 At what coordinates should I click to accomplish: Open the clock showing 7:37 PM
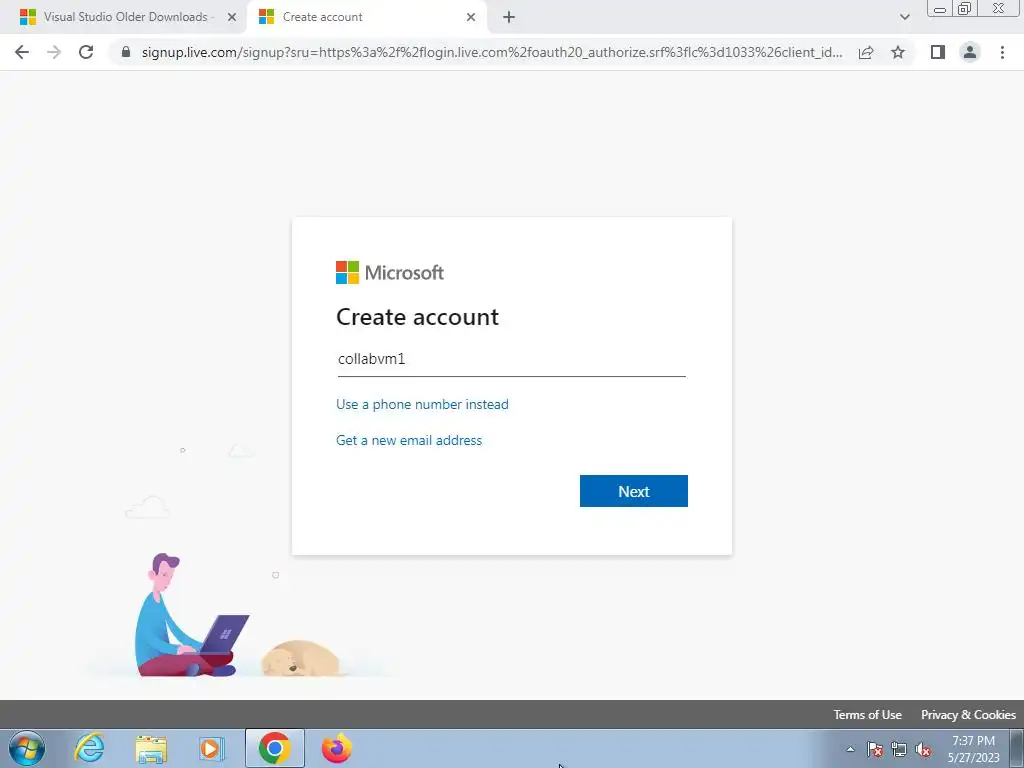(x=973, y=749)
